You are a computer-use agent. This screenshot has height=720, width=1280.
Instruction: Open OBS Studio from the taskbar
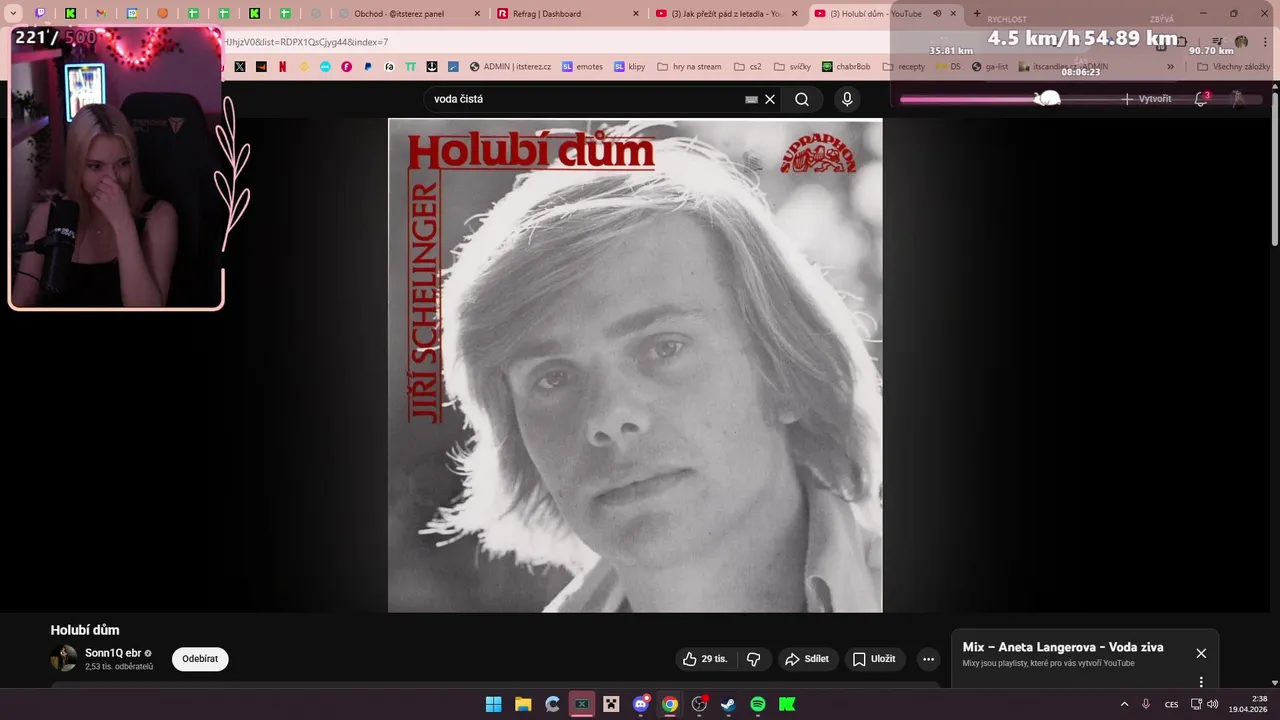pos(699,704)
